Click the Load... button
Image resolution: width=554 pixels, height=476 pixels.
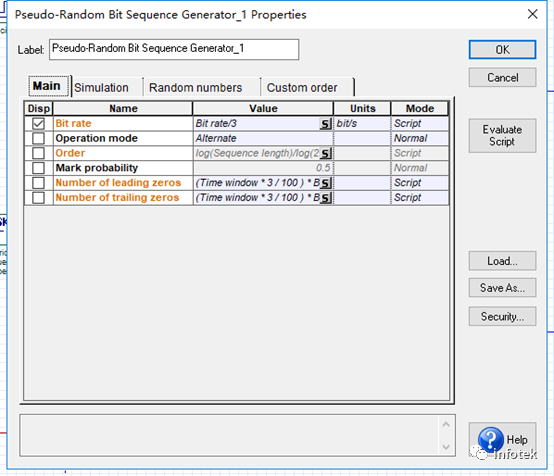[x=502, y=261]
